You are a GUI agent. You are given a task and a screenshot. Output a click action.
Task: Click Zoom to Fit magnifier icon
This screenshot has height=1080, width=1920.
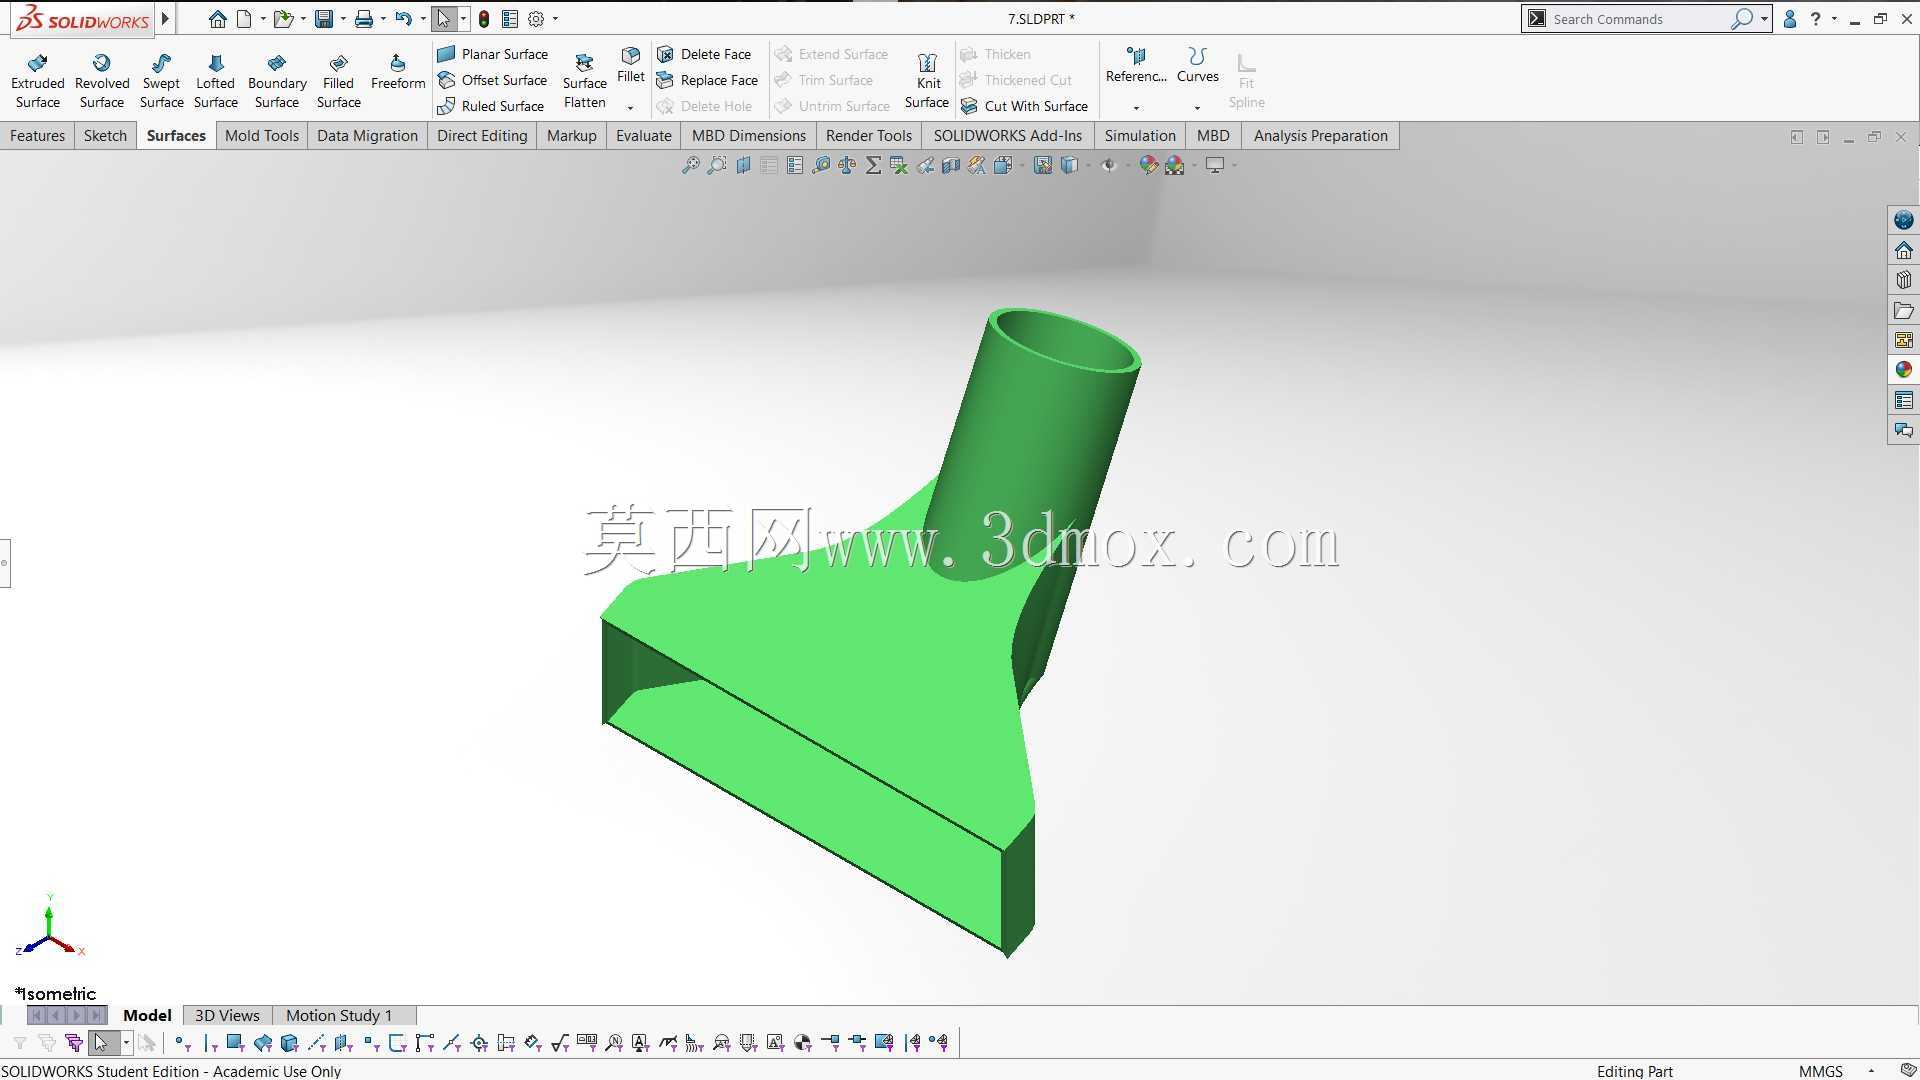click(x=691, y=165)
